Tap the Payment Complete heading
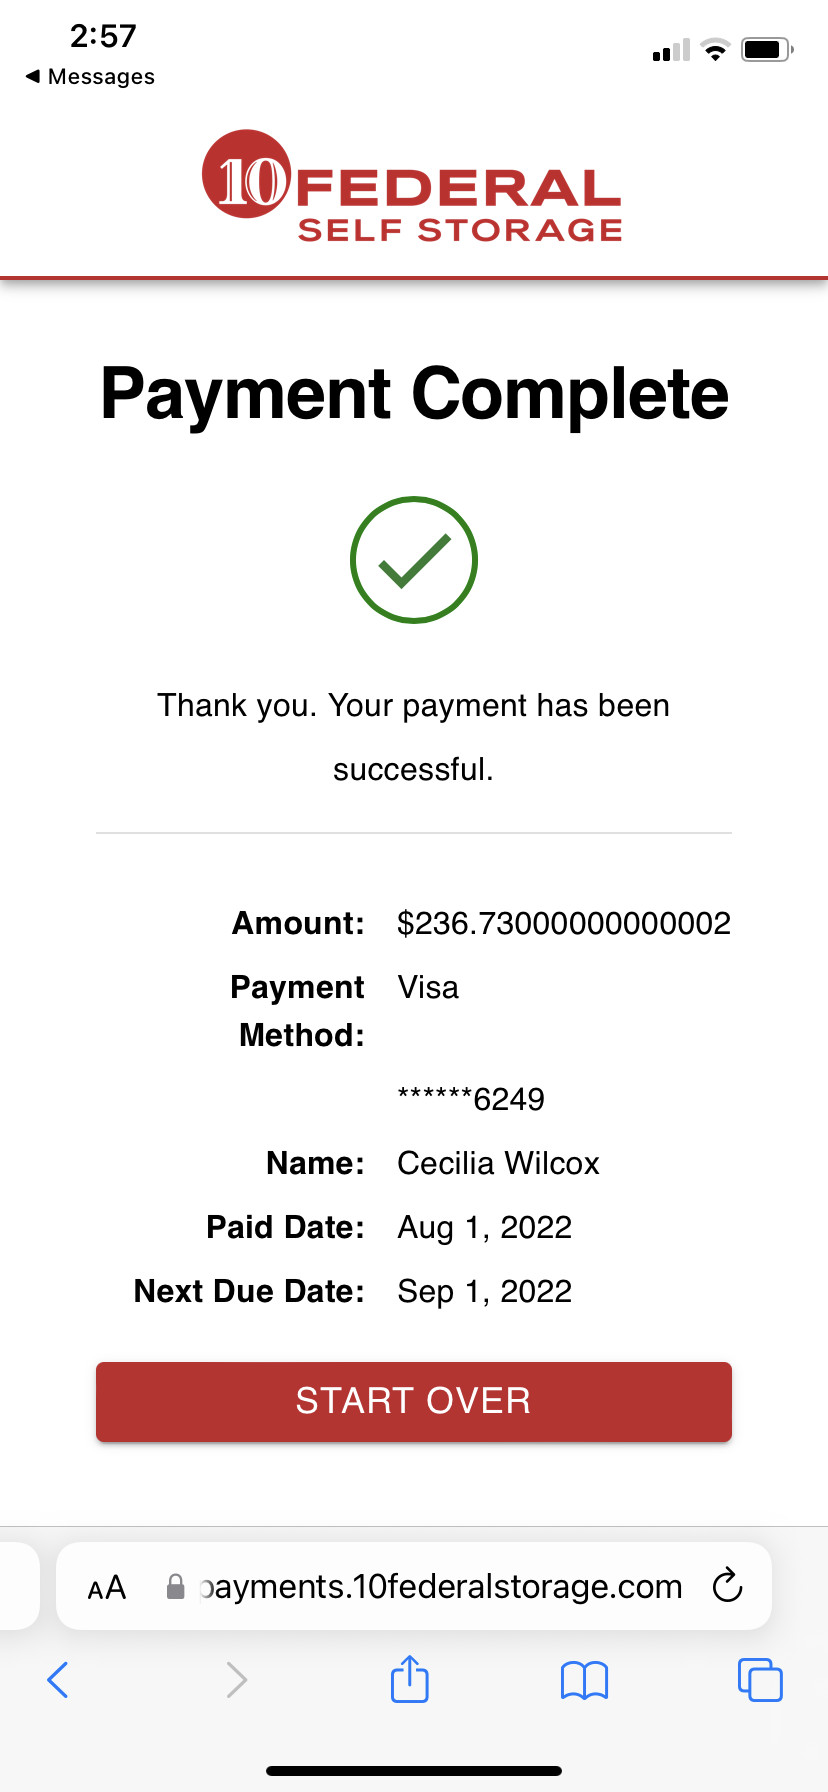This screenshot has width=828, height=1792. point(414,394)
